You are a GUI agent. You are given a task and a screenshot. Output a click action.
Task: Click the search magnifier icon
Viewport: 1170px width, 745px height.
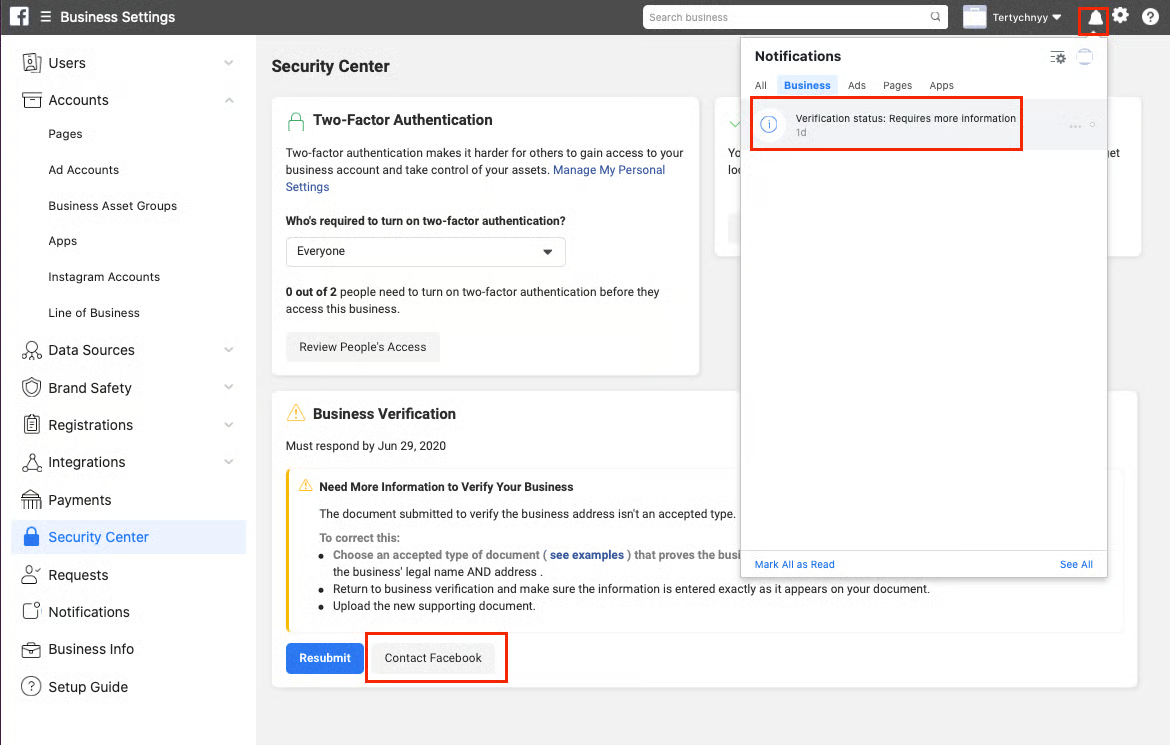click(x=936, y=17)
